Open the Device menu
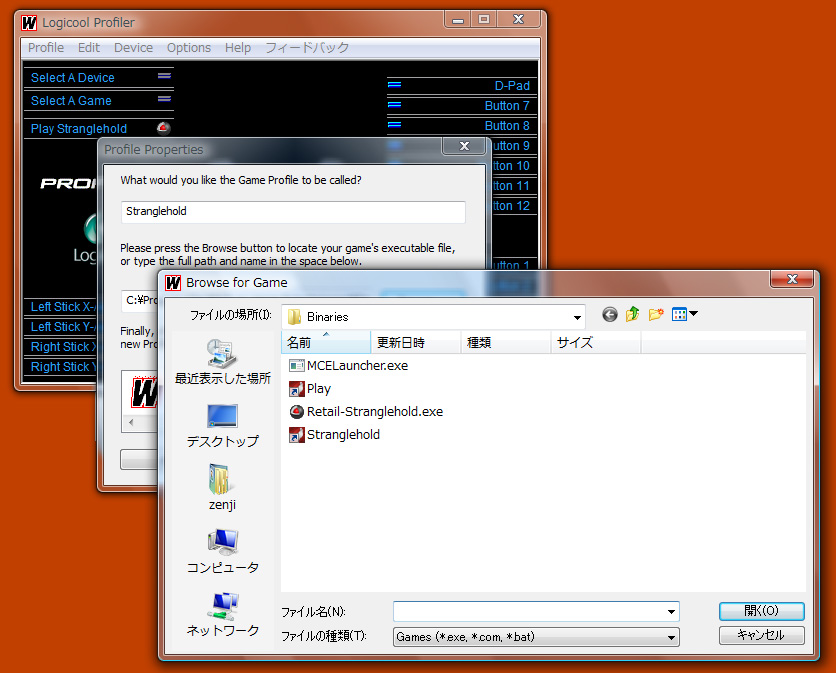The height and width of the screenshot is (673, 836). point(133,47)
